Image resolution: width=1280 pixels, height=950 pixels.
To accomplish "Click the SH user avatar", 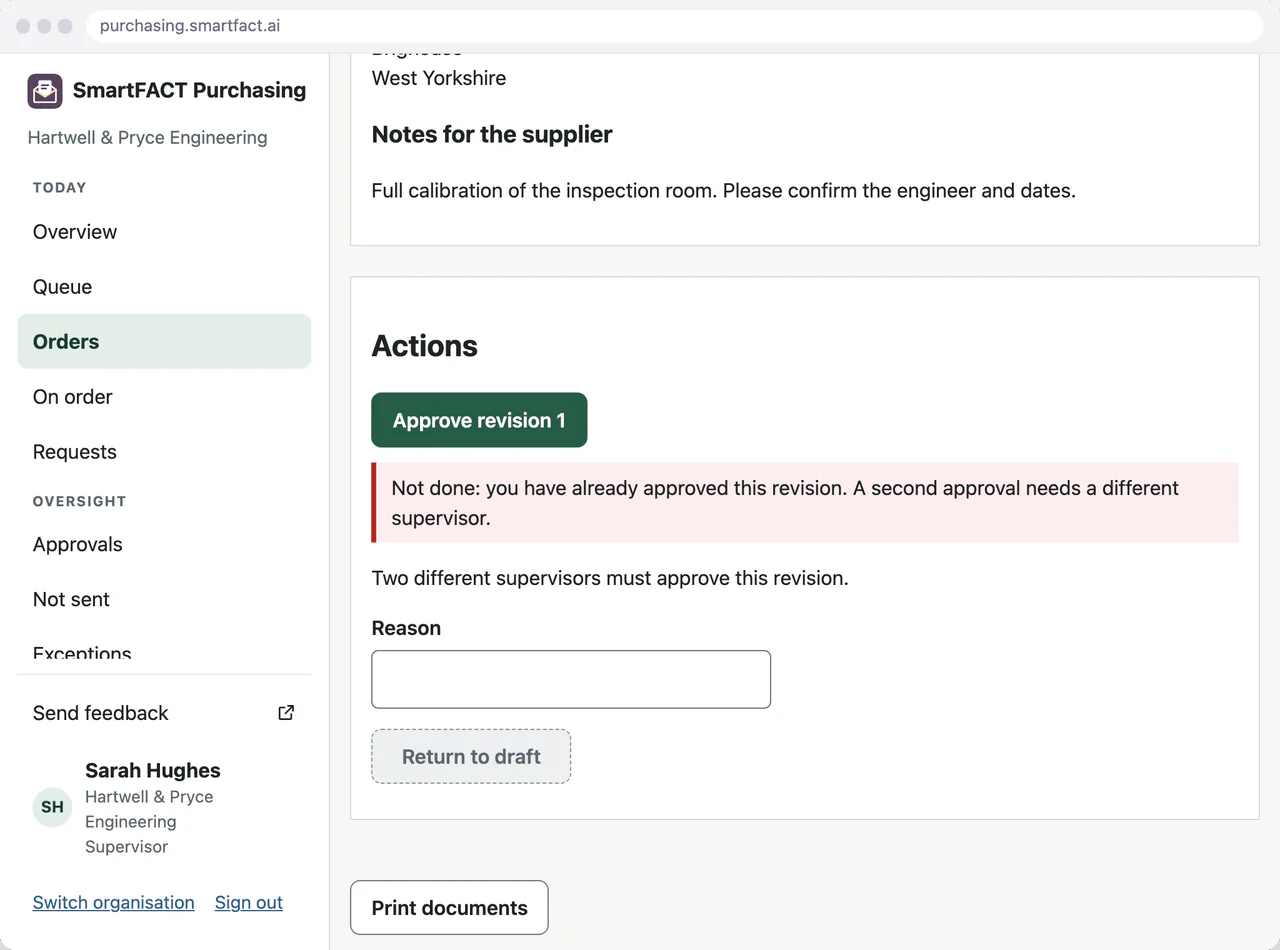I will click(x=52, y=807).
